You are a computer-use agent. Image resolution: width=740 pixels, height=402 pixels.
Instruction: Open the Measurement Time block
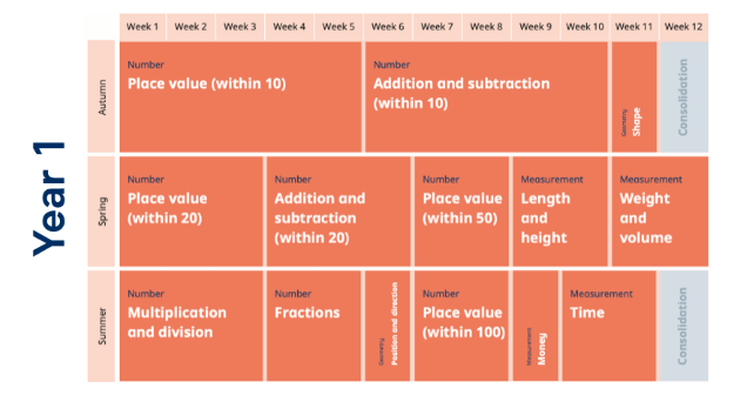pyautogui.click(x=609, y=326)
